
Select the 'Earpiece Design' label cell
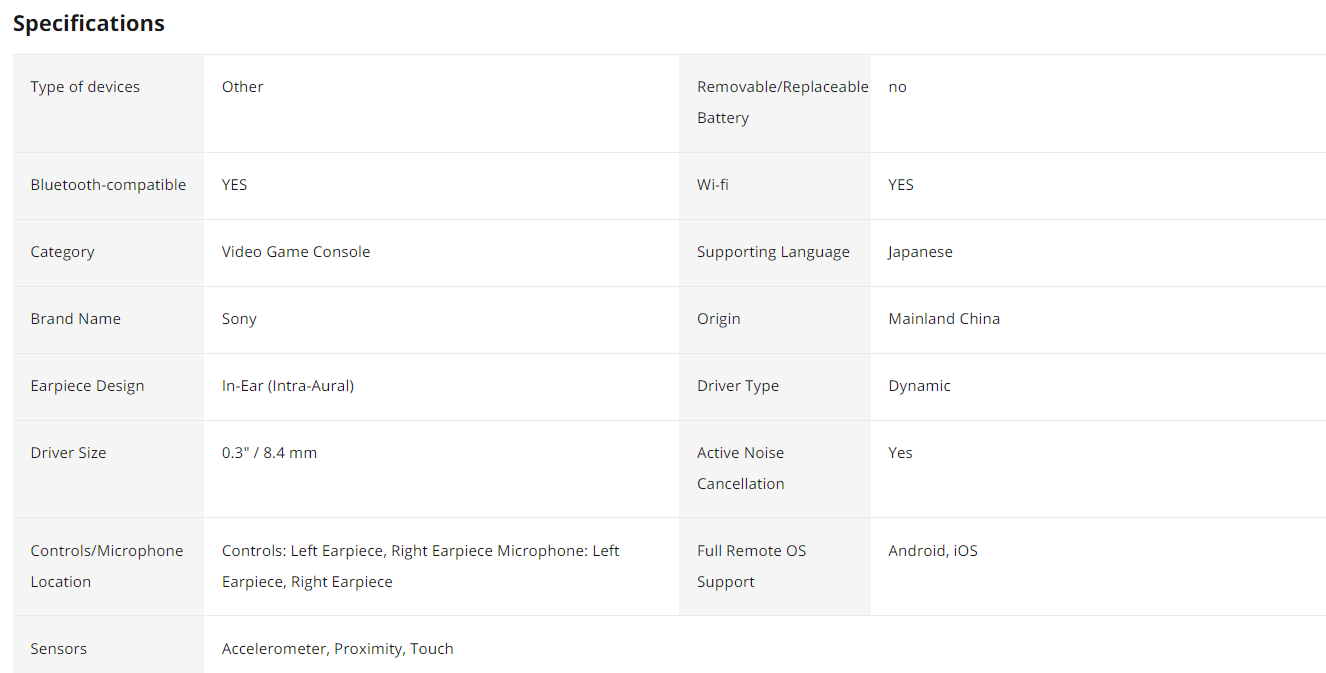87,386
